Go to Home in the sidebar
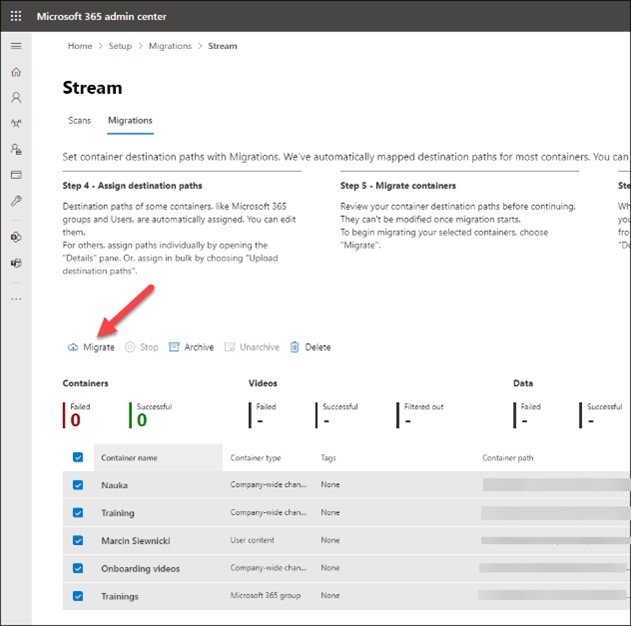The image size is (631, 626). tap(16, 73)
